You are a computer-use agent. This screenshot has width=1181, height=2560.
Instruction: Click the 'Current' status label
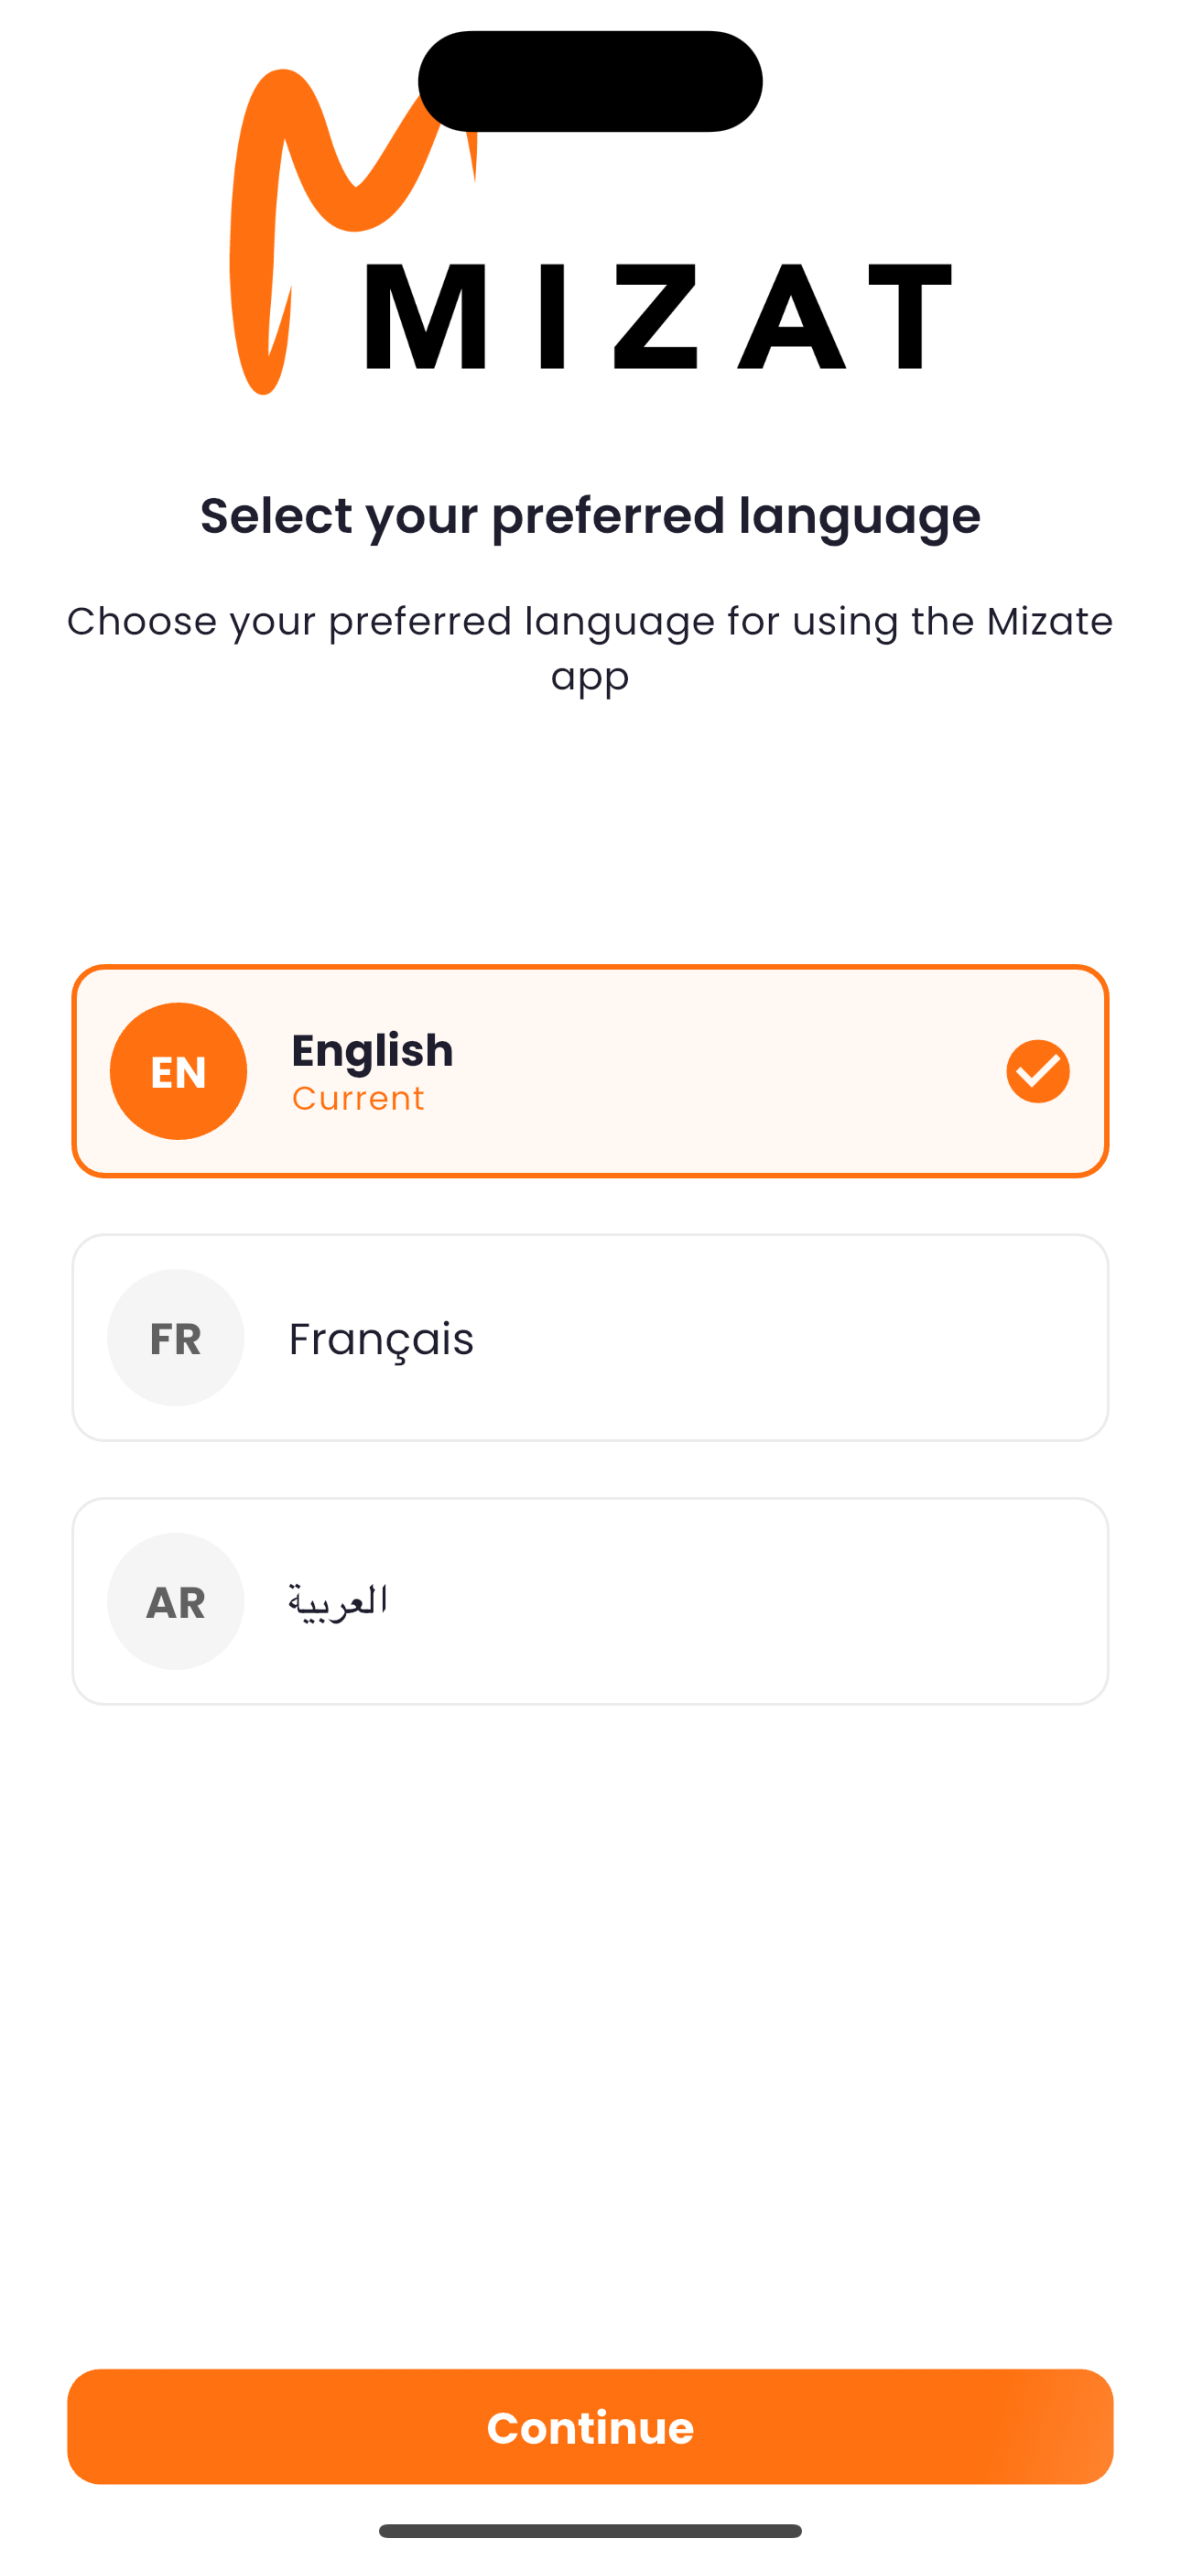358,1098
